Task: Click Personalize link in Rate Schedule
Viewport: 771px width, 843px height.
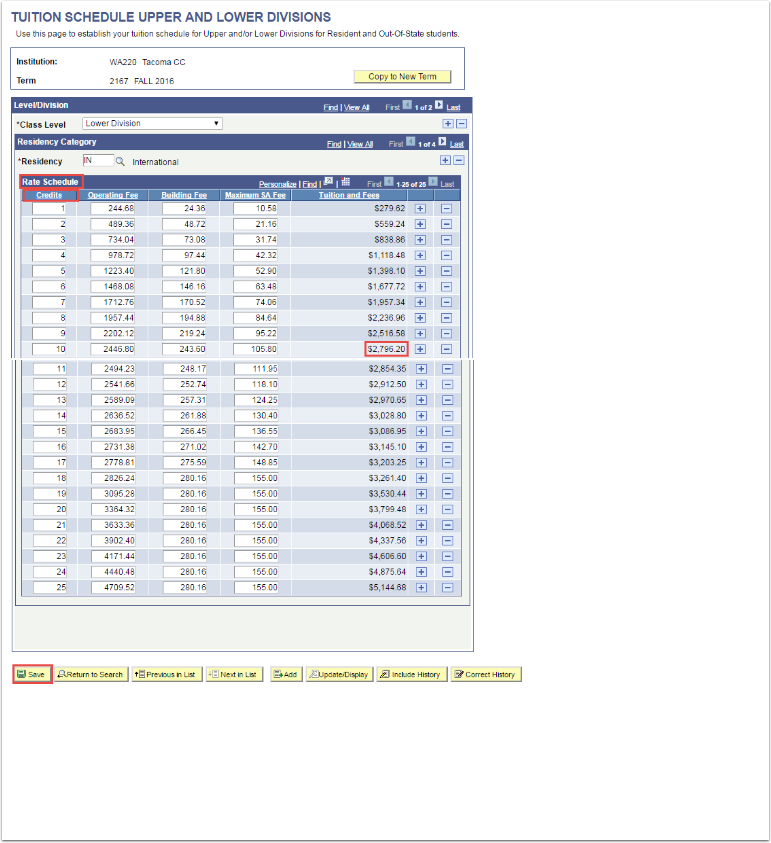Action: [277, 184]
